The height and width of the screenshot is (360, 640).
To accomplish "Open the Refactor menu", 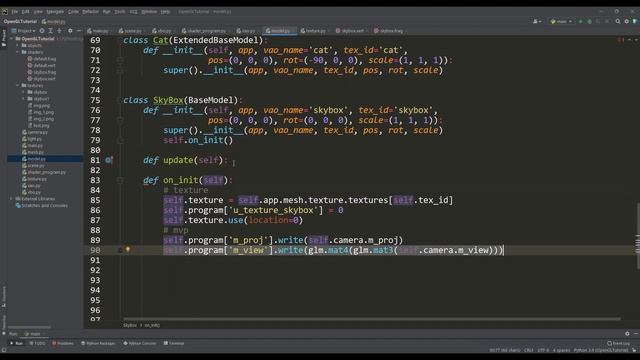I will click(x=91, y=11).
